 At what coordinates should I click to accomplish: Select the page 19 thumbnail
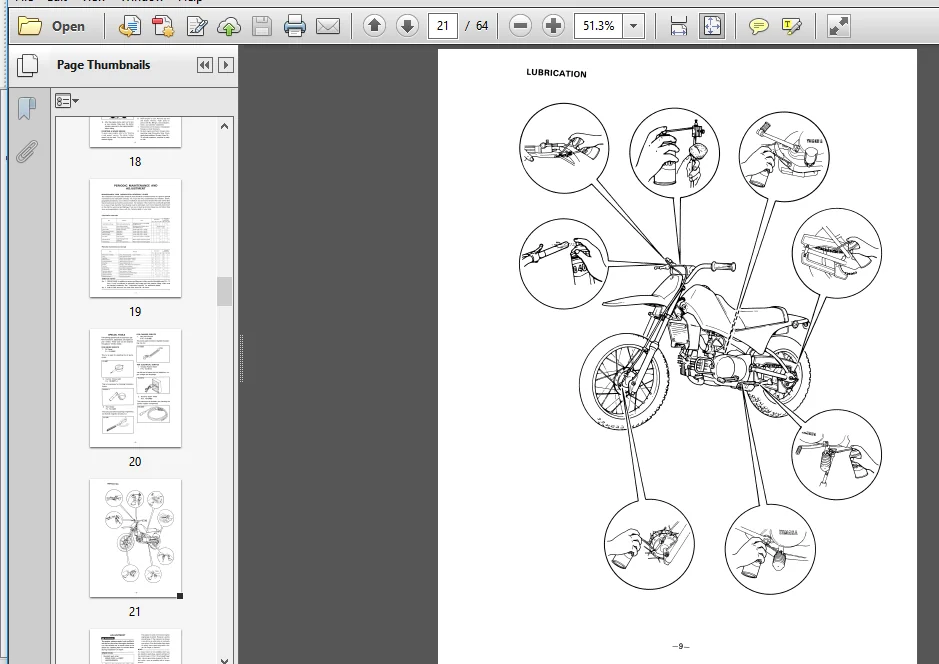(x=135, y=238)
